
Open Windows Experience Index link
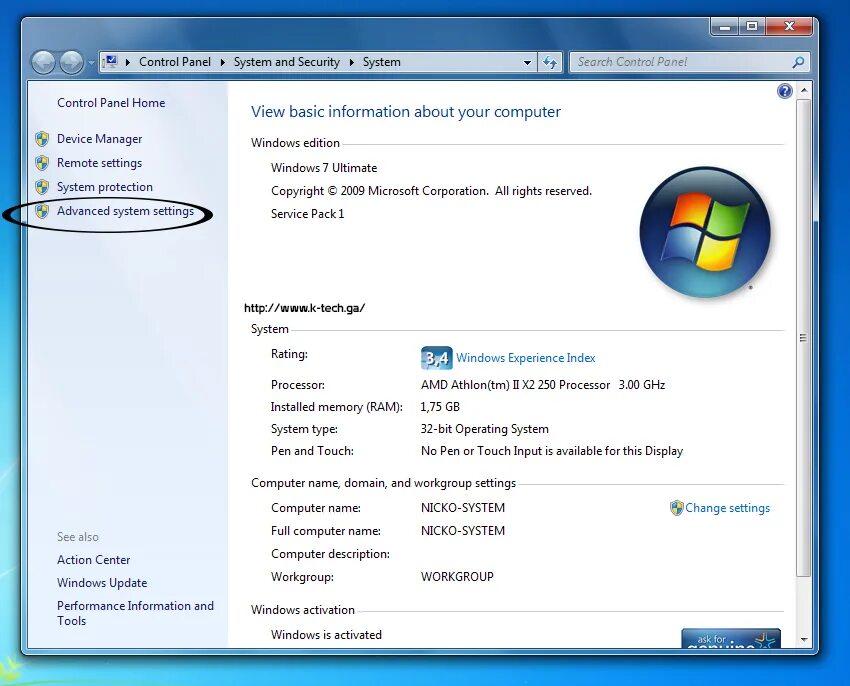pyautogui.click(x=525, y=358)
